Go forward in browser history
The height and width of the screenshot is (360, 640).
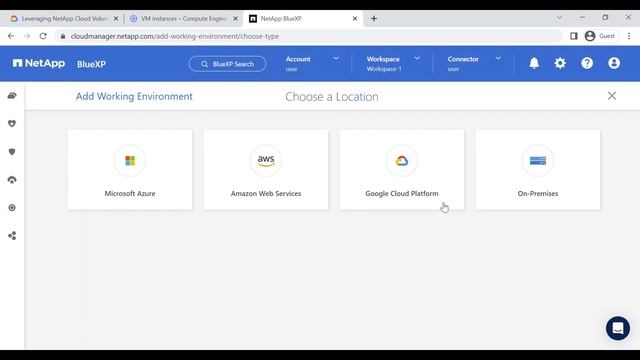(x=27, y=36)
